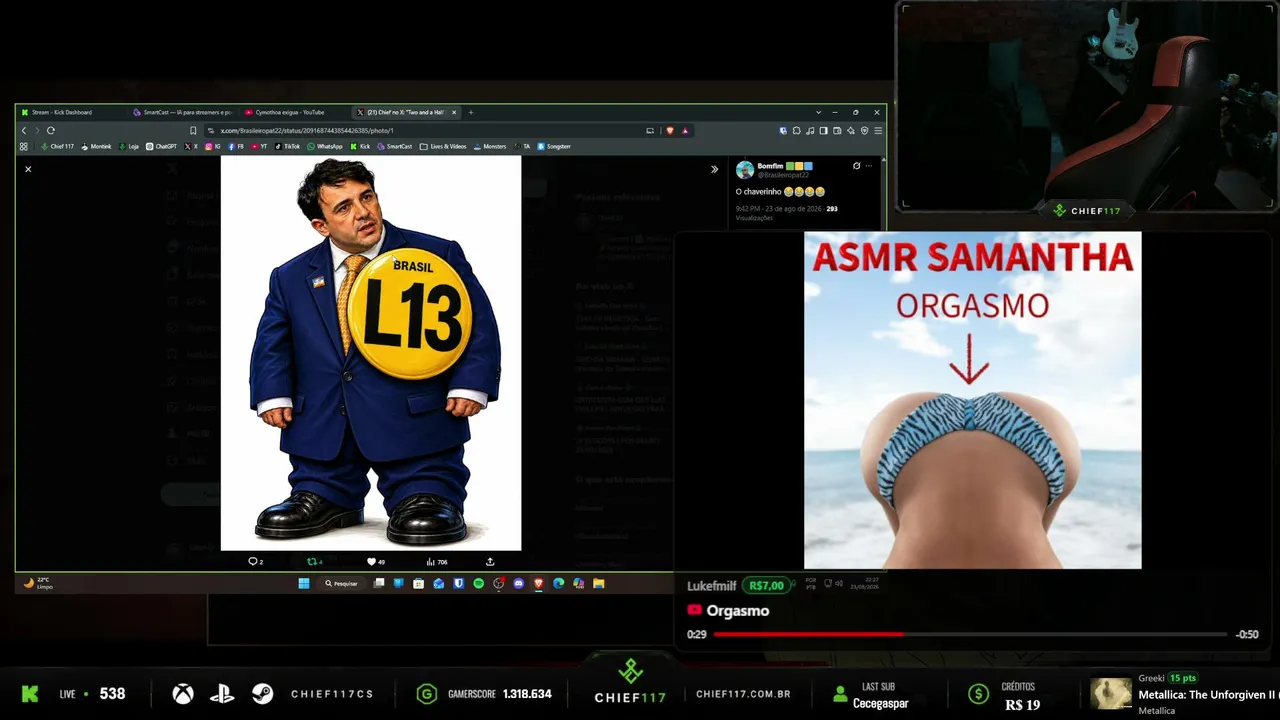Open the Loja bookmark
The image size is (1280, 720).
click(129, 146)
